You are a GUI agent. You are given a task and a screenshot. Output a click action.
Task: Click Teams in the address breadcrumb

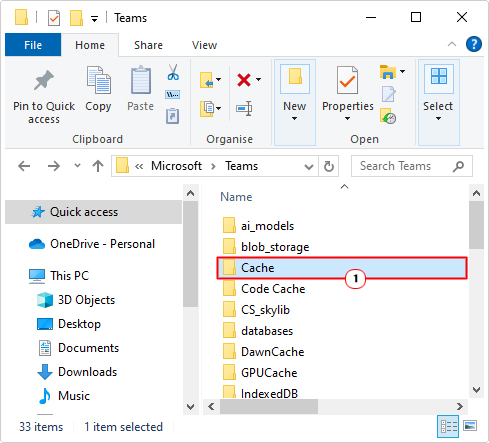[241, 166]
